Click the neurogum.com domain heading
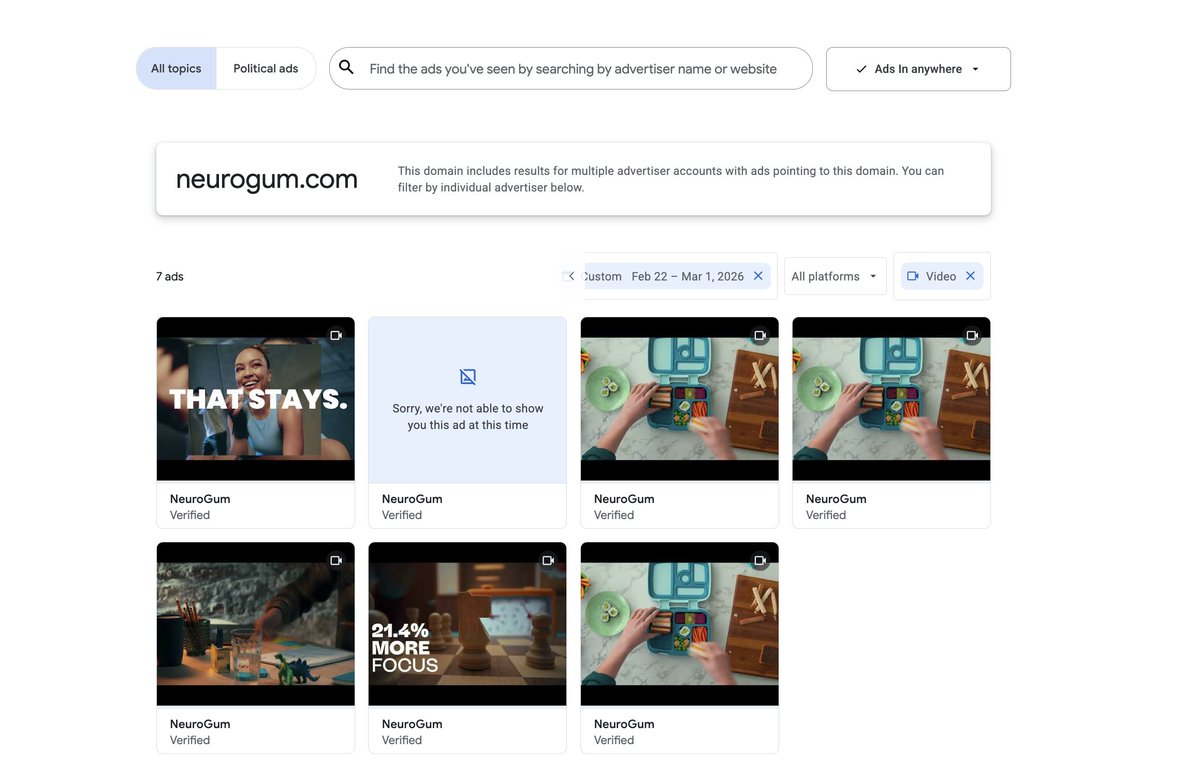The width and height of the screenshot is (1200, 770). (267, 179)
